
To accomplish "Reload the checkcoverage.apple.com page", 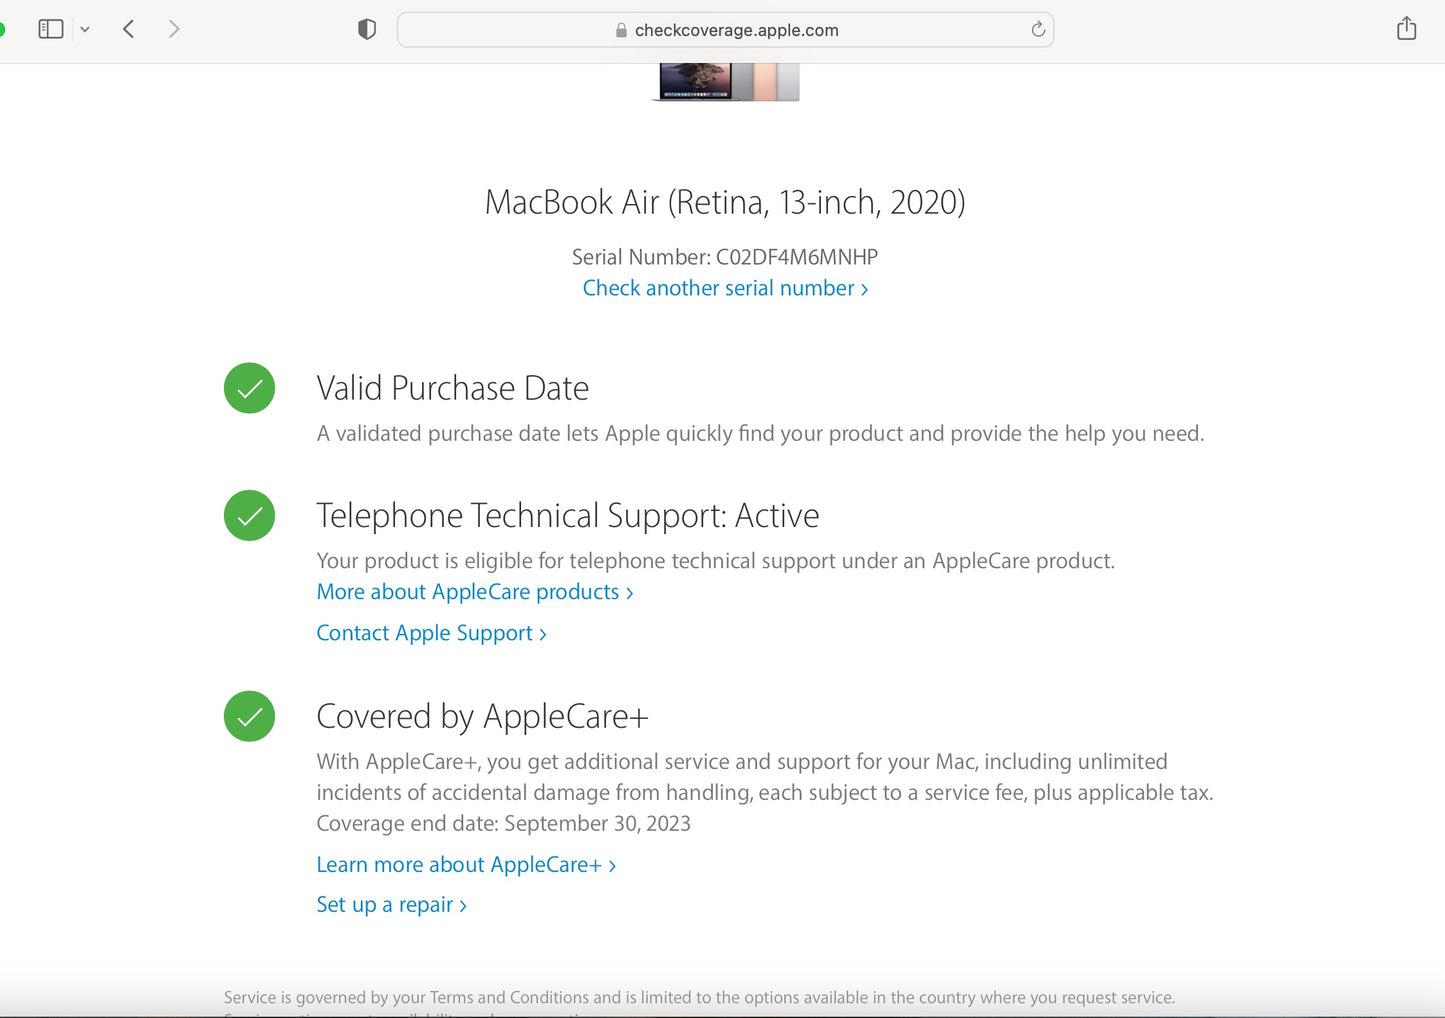I will (1038, 29).
